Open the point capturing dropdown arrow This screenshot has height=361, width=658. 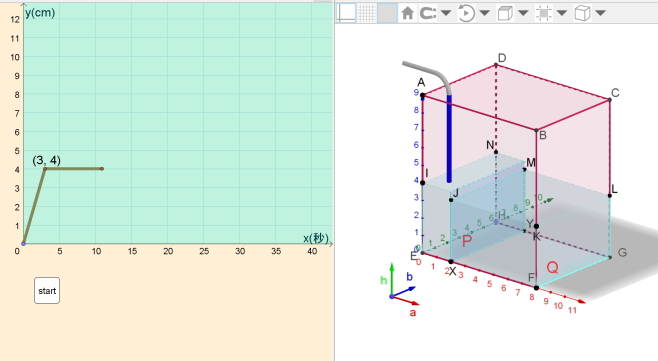(446, 13)
